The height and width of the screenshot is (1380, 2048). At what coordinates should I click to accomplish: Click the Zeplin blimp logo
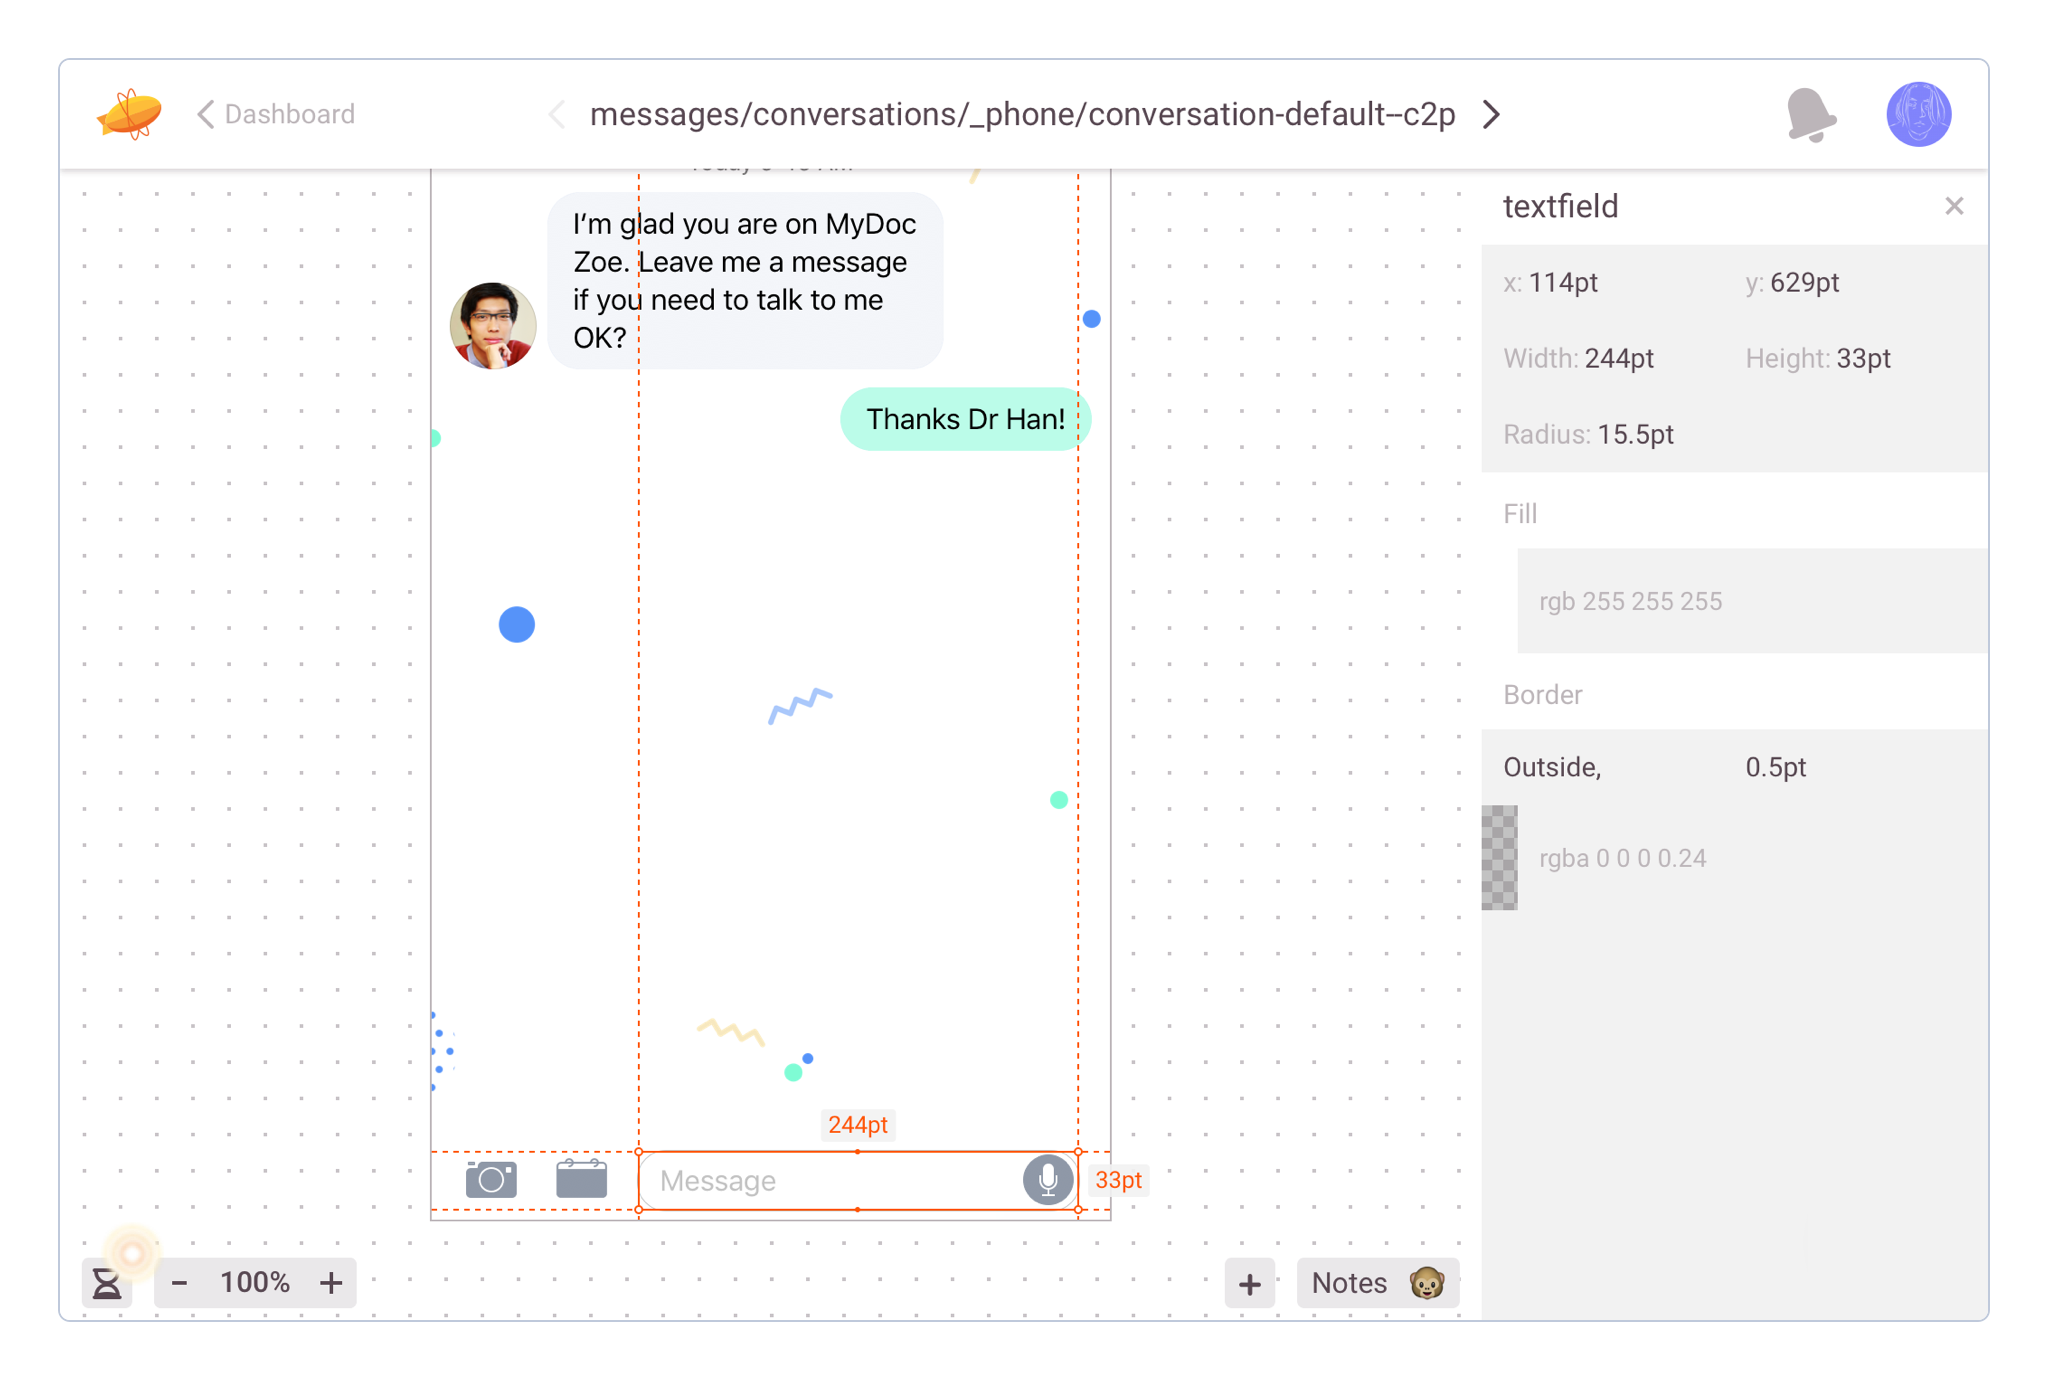129,114
